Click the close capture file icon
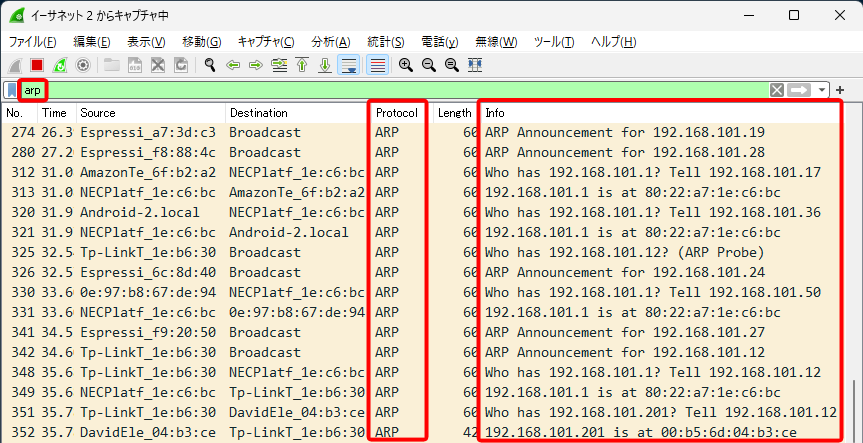This screenshot has width=863, height=443. [x=158, y=65]
